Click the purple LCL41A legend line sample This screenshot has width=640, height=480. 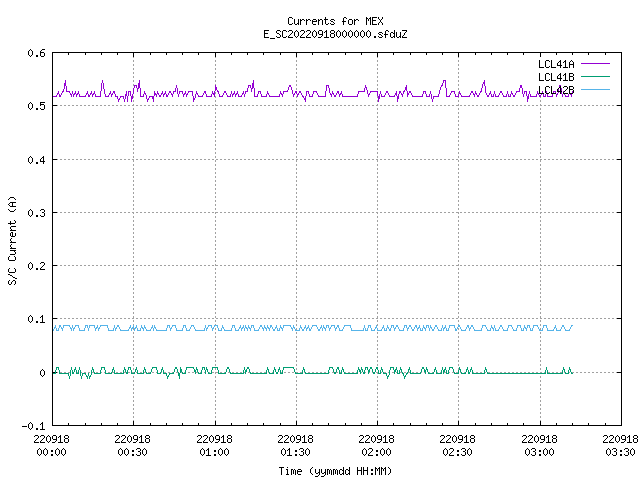(x=595, y=64)
